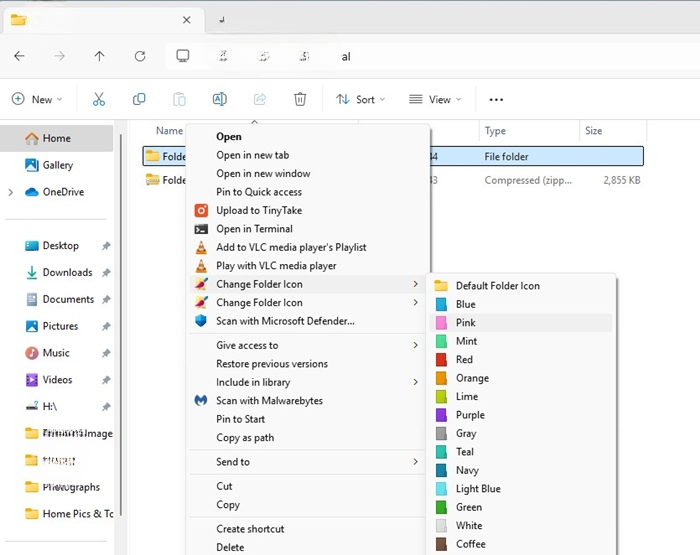Expand the lower Change Folder Icon submenu arrow

pos(416,303)
